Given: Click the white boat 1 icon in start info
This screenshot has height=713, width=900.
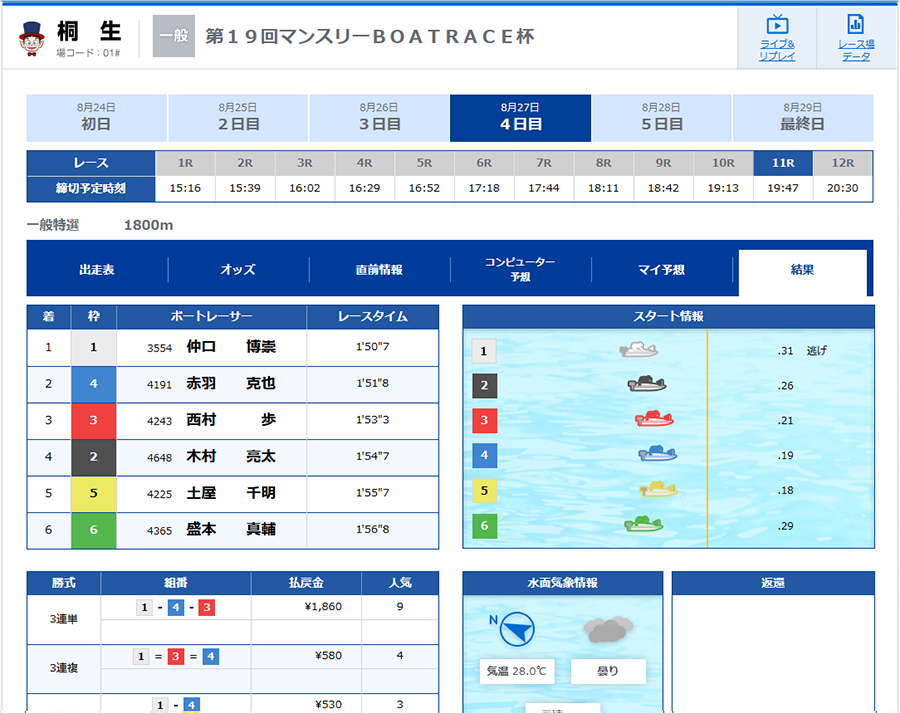Looking at the screenshot, I should pos(638,350).
